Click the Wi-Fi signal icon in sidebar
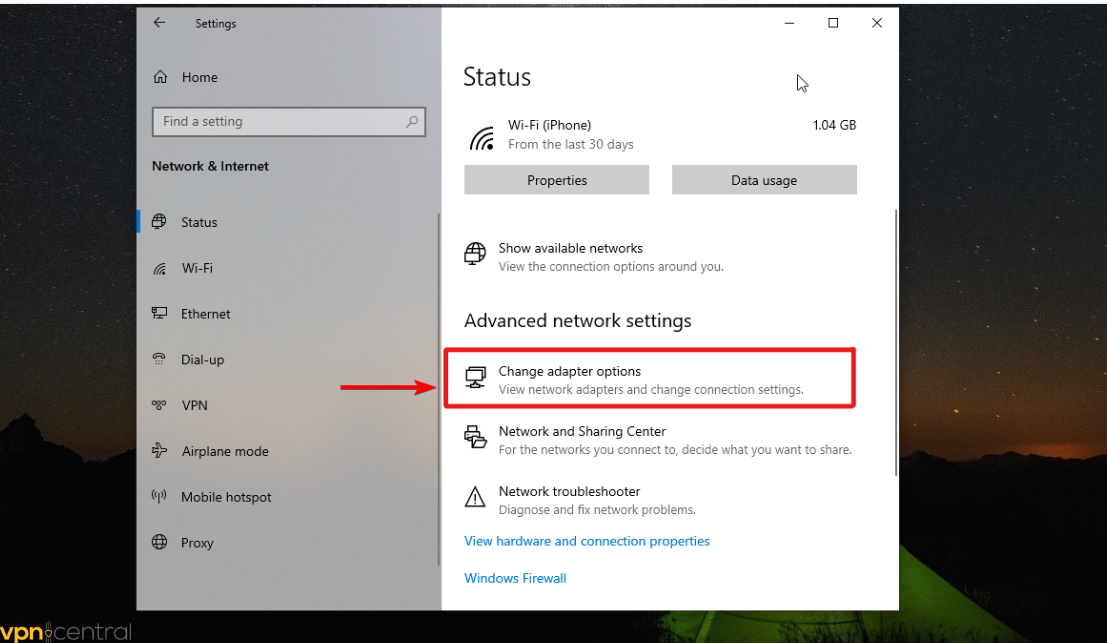 point(159,269)
